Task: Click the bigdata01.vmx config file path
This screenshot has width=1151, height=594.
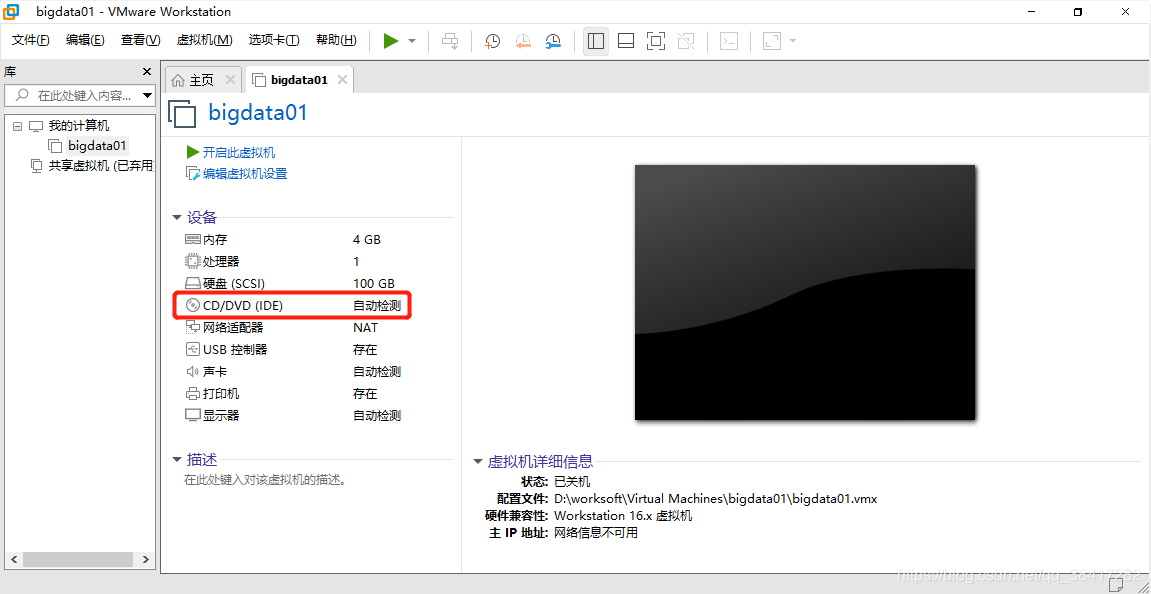Action: (716, 499)
